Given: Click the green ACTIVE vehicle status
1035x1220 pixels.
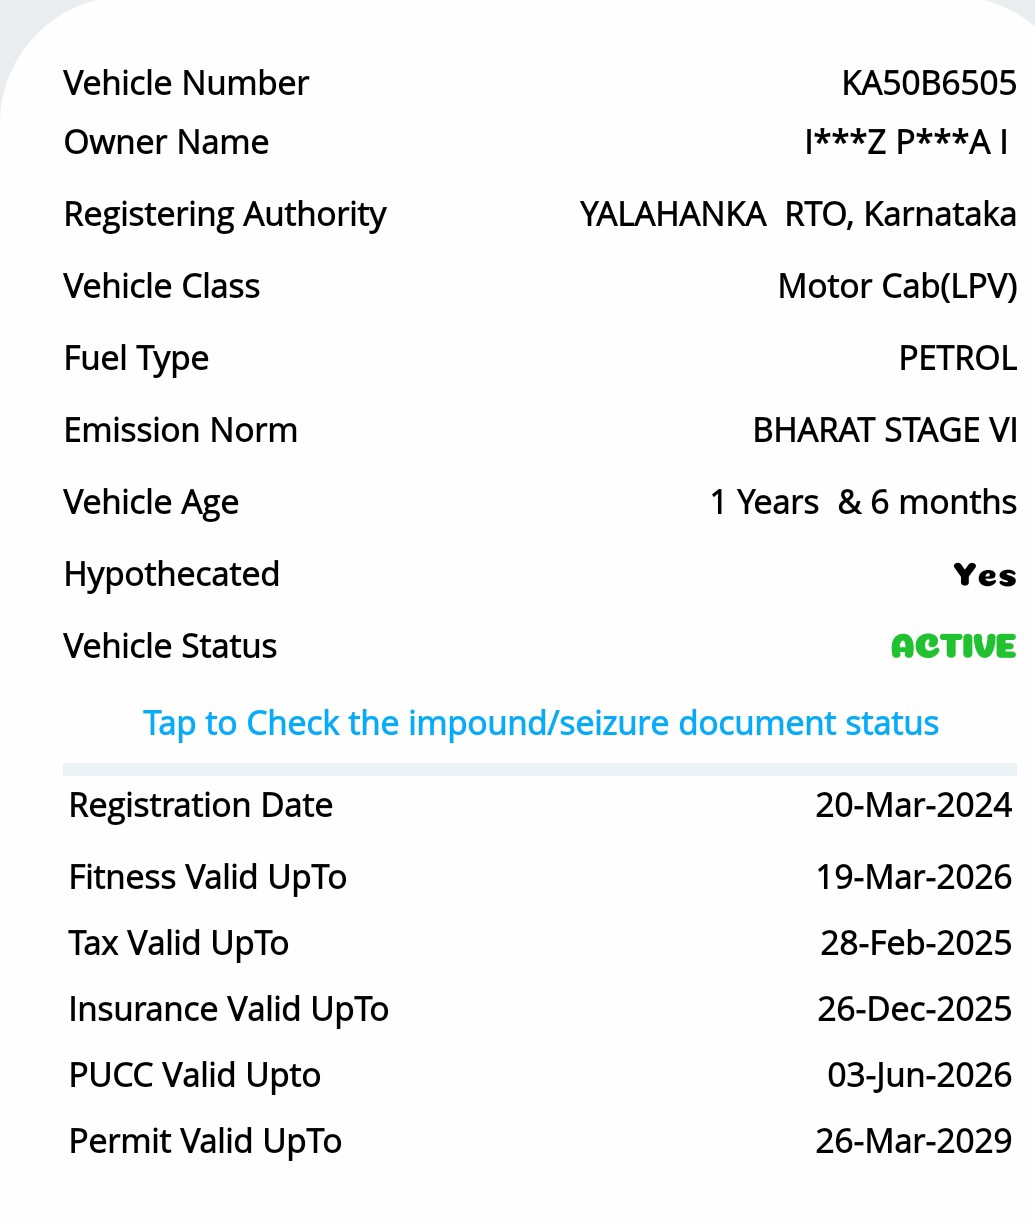Looking at the screenshot, I should [953, 647].
